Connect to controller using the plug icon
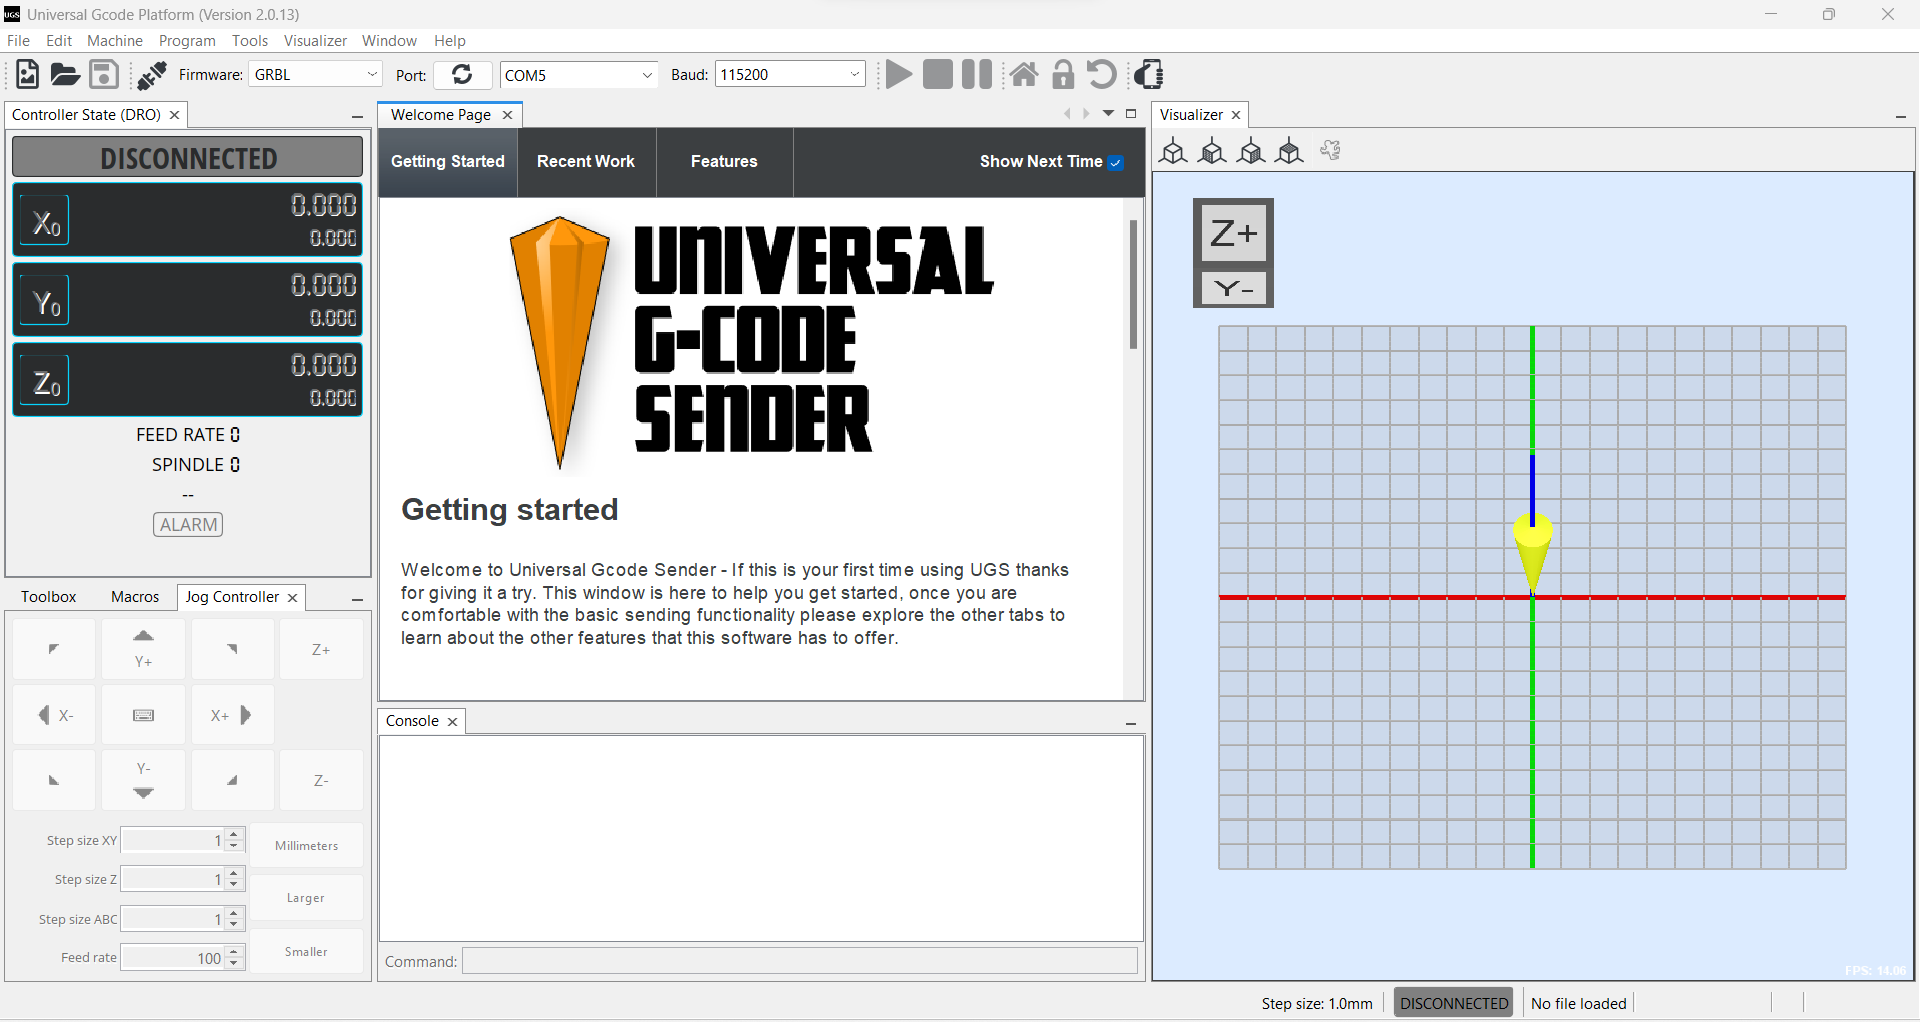Image resolution: width=1920 pixels, height=1022 pixels. click(x=151, y=74)
